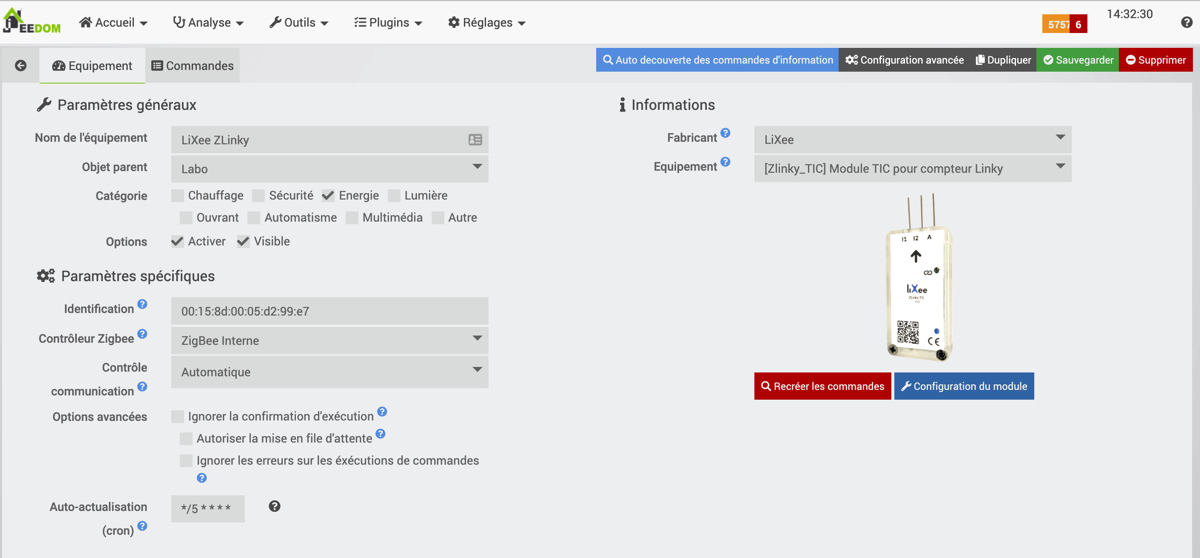Toggle Ouvrant category checkbox

click(x=187, y=218)
